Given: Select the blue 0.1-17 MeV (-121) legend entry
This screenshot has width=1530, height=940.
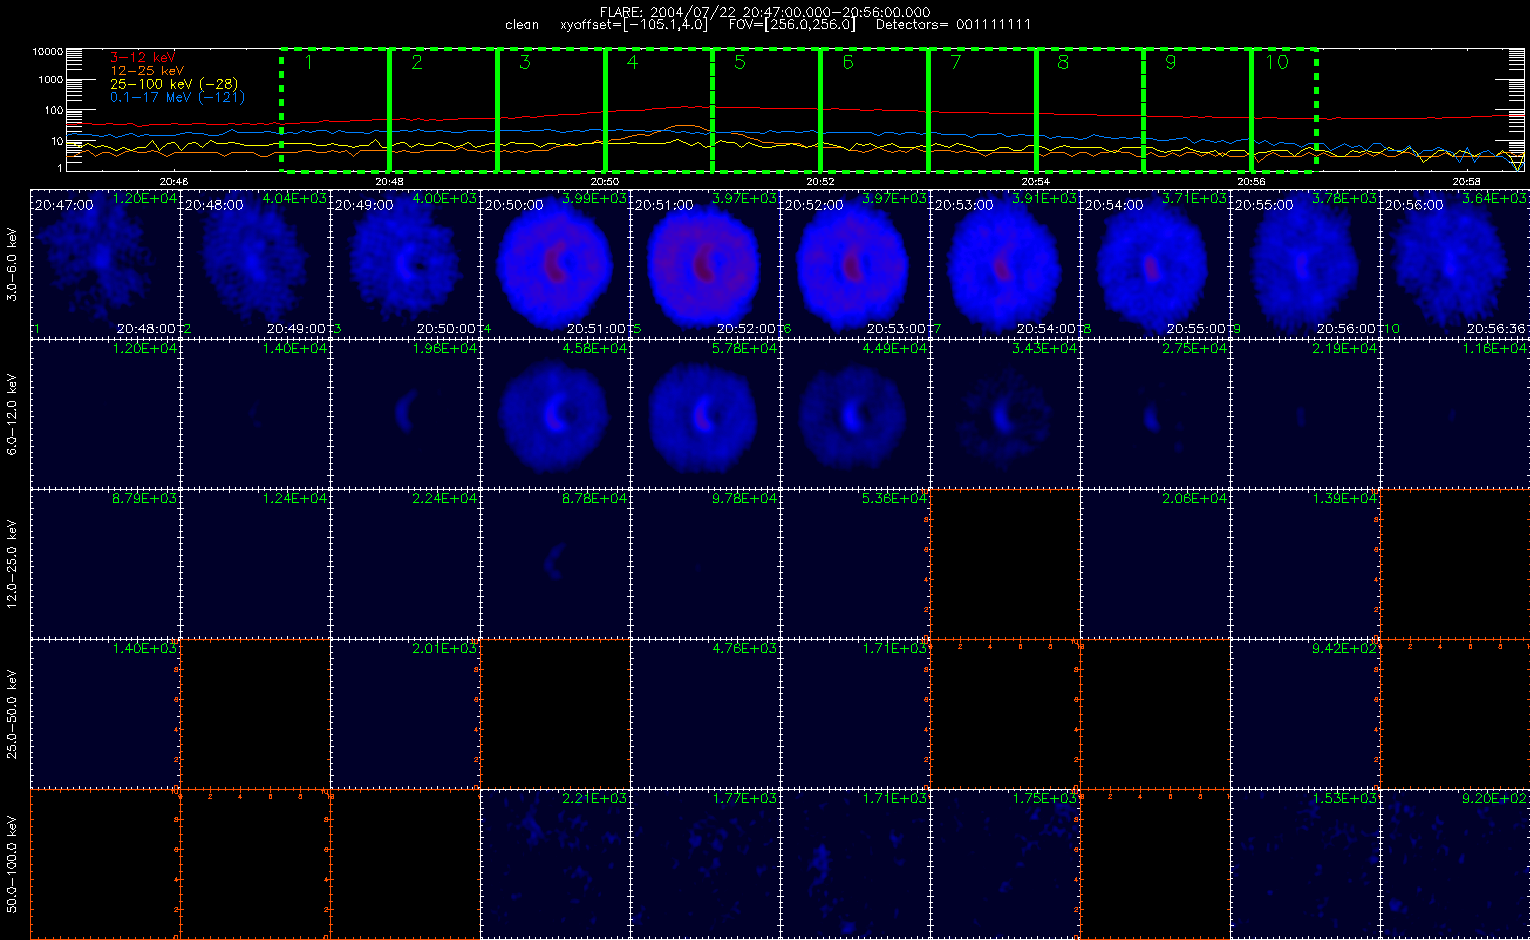Looking at the screenshot, I should point(177,97).
